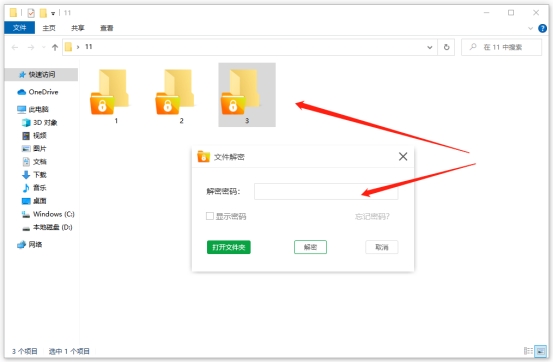The image size is (554, 362).
Task: Click the 打开文件夹 button
Action: [229, 247]
